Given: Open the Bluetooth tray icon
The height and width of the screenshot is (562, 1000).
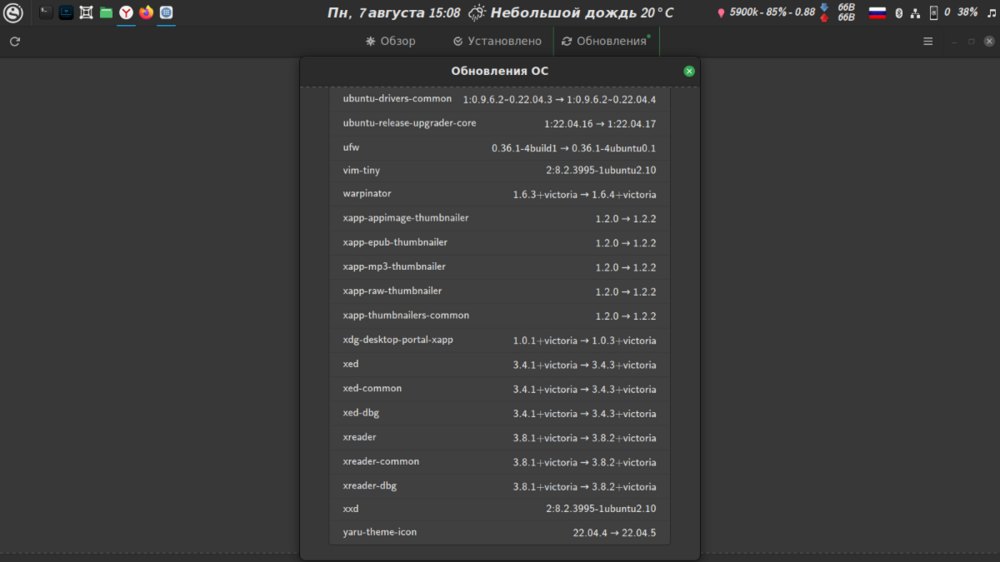Looking at the screenshot, I should pos(899,13).
